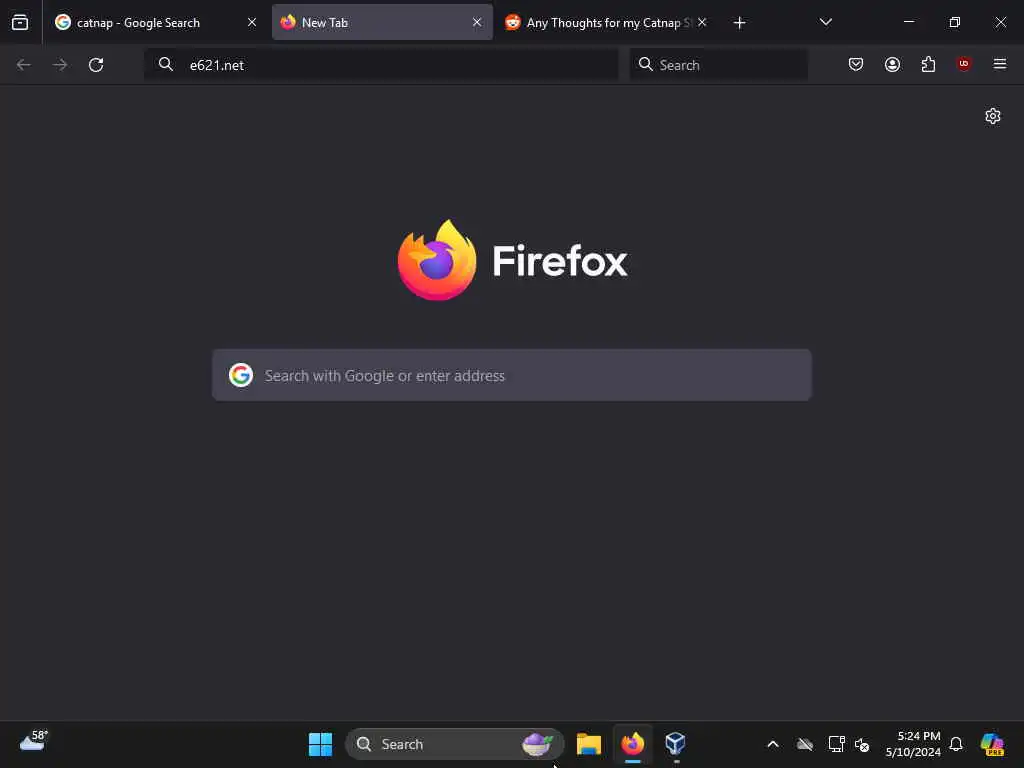Close the catnap Google Search tab
The image size is (1024, 768).
pyautogui.click(x=252, y=22)
